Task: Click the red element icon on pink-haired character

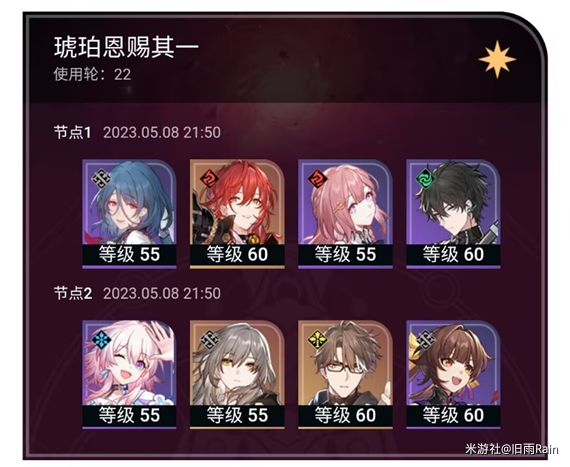Action: 317,179
